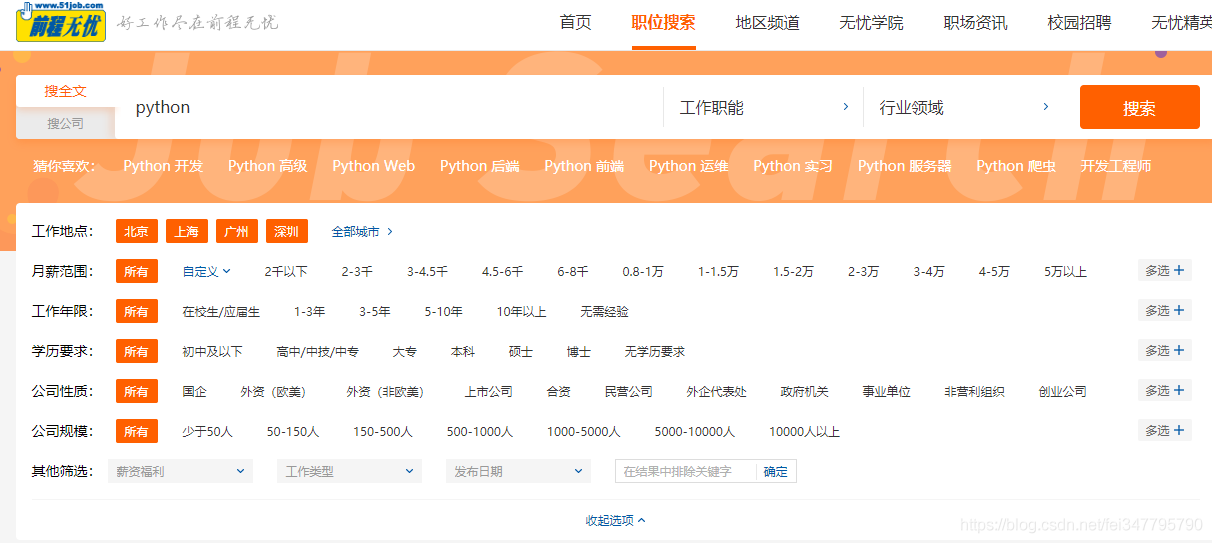The image size is (1212, 543).
Task: Choose suggested keyword Python 前端
Action: pos(584,166)
